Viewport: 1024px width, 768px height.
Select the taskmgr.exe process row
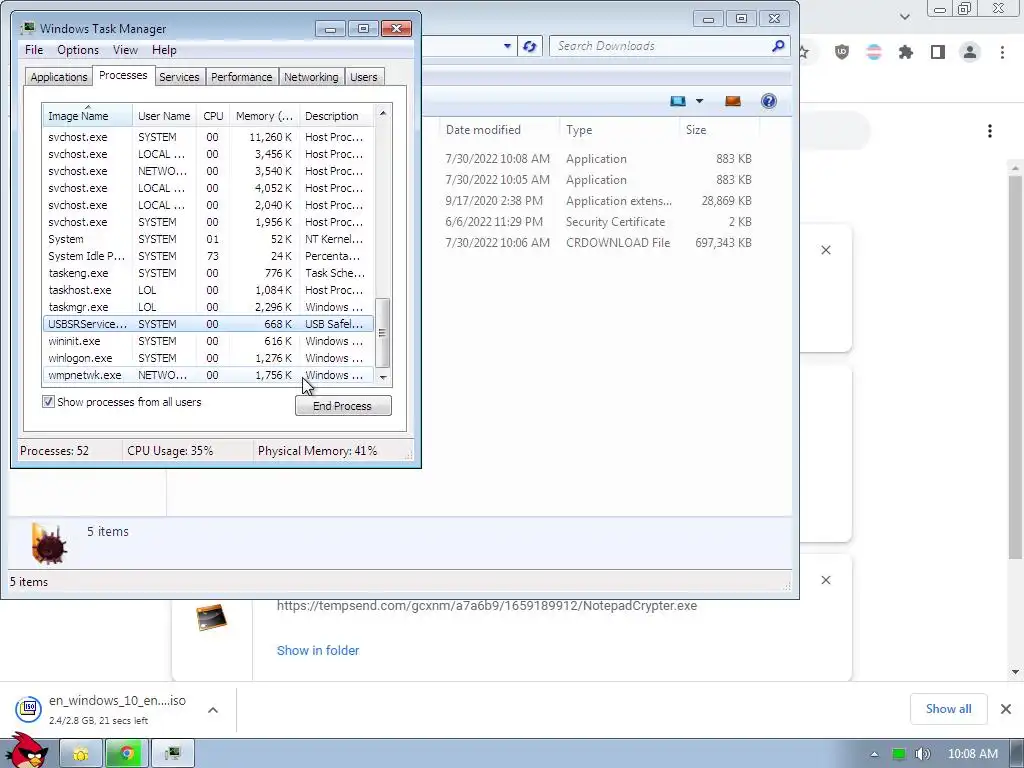point(208,307)
